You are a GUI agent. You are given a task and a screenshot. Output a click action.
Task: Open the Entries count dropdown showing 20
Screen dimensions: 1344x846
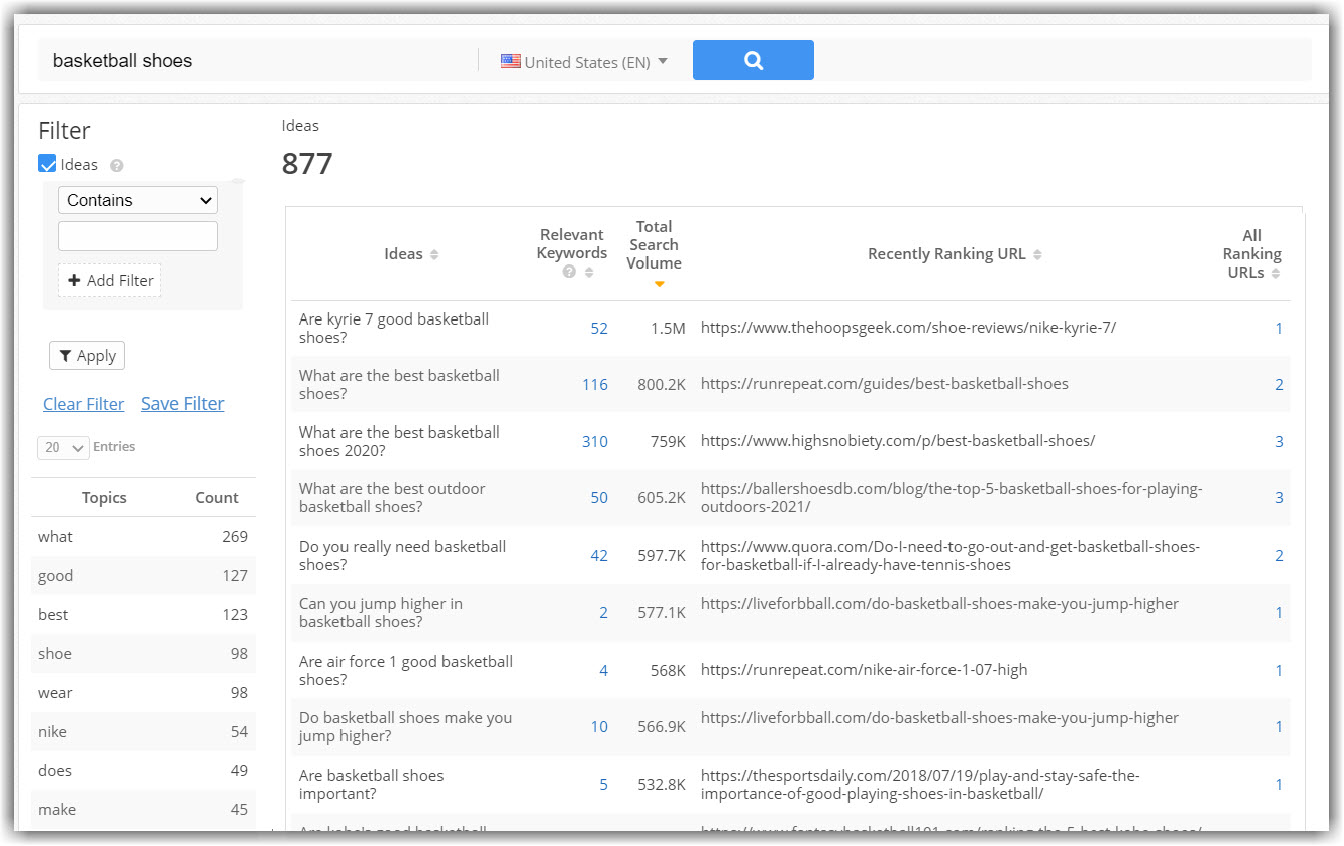click(62, 447)
